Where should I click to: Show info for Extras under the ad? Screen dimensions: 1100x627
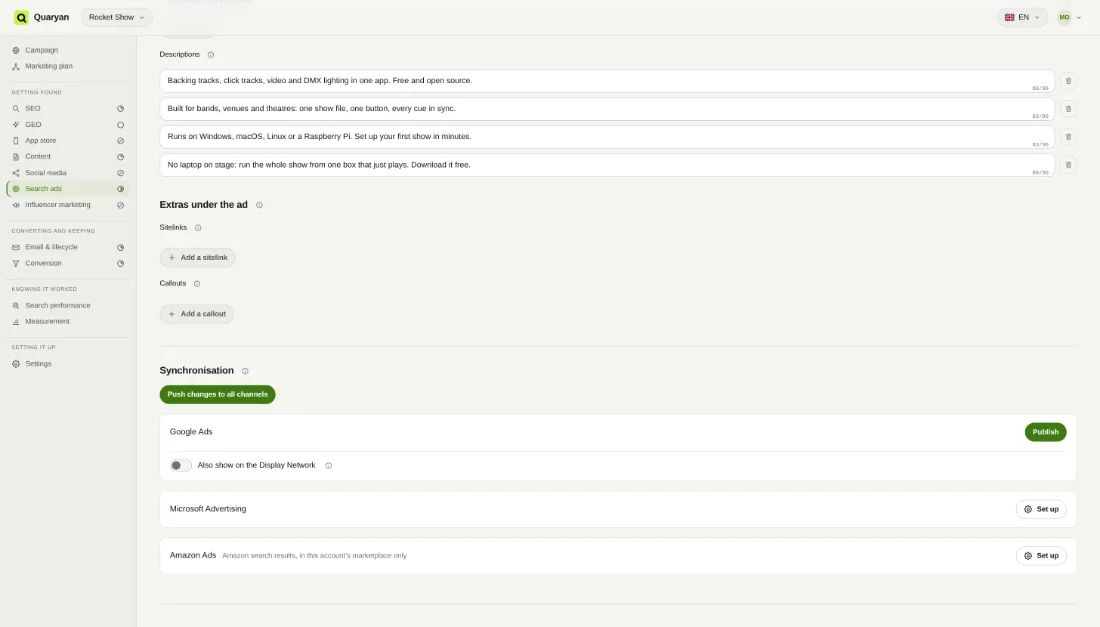[260, 205]
